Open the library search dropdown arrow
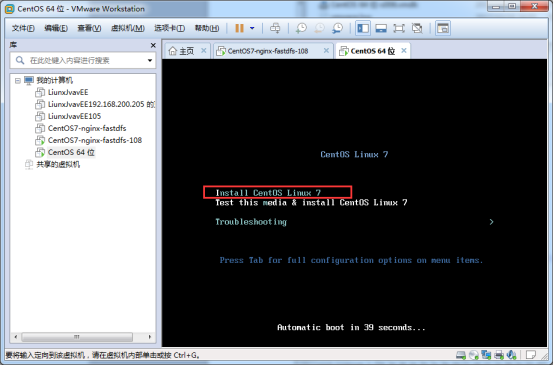Screen dimensions: 553x366 tap(150, 60)
